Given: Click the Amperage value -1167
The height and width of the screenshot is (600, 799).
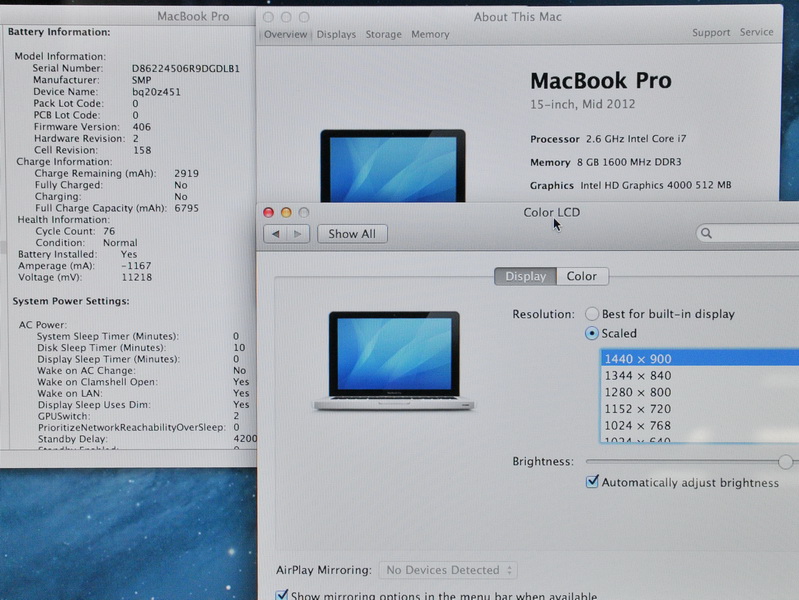Looking at the screenshot, I should [136, 266].
